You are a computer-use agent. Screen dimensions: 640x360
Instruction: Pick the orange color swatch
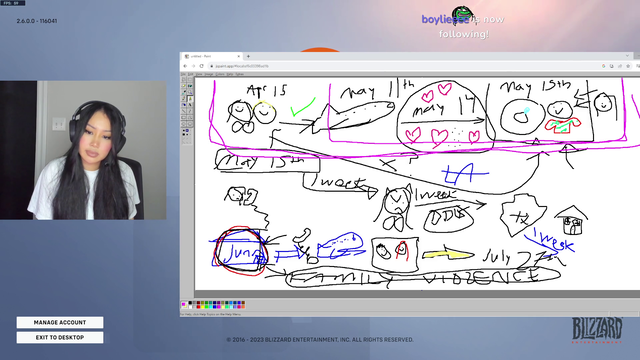point(243,307)
